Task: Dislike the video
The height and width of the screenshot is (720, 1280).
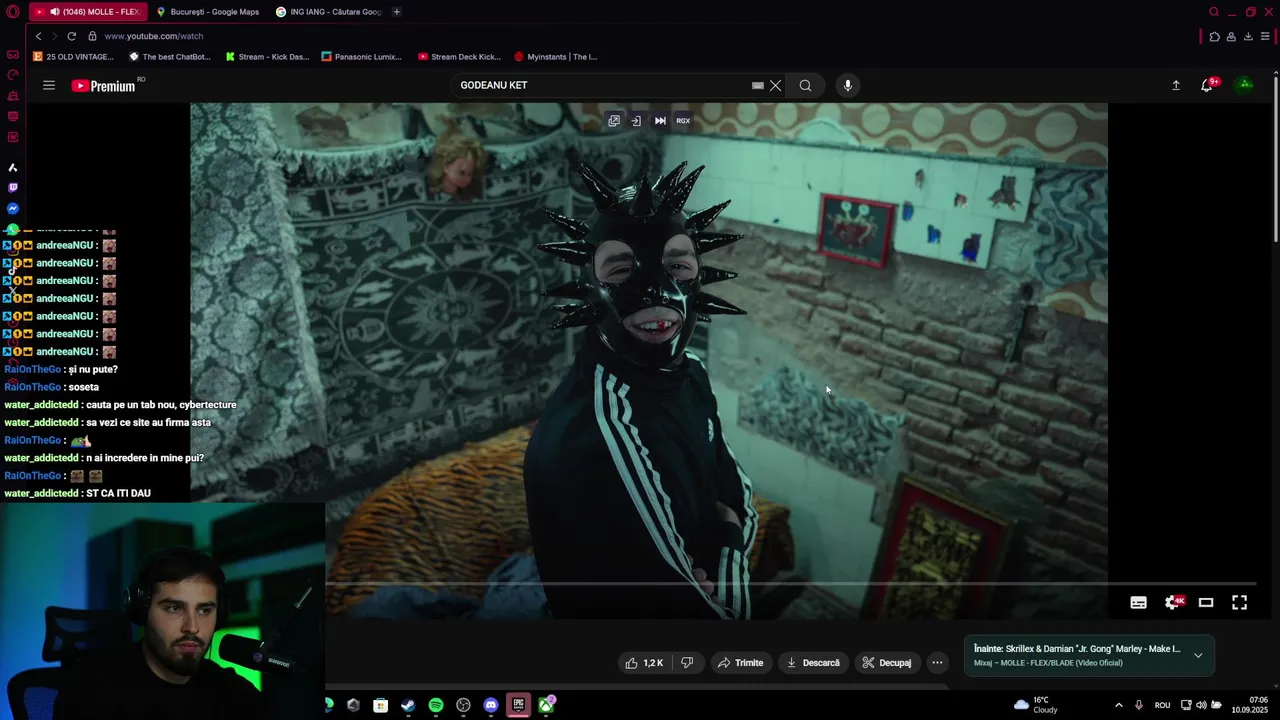Action: [x=687, y=663]
